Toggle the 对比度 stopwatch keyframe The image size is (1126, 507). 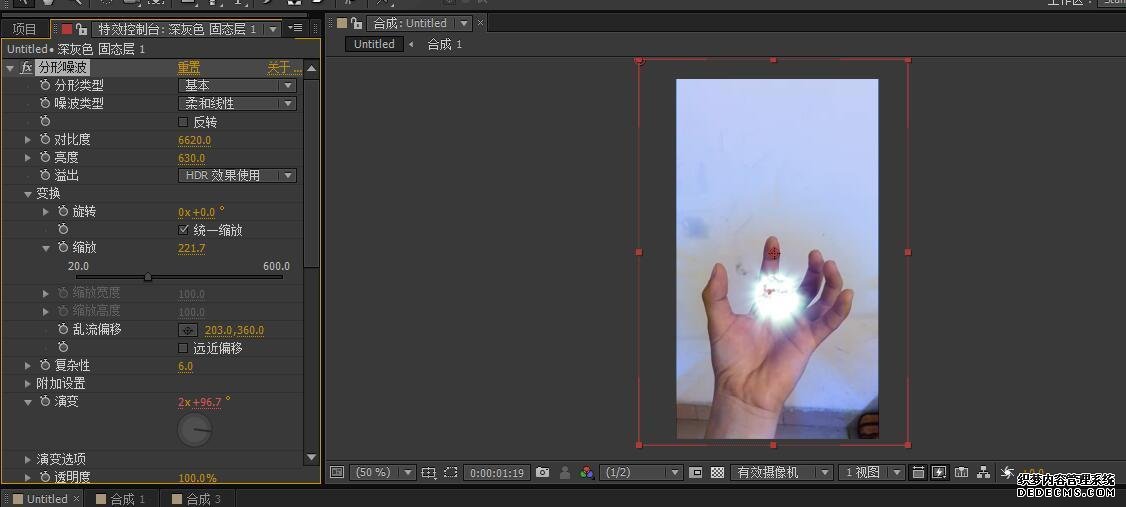45,139
